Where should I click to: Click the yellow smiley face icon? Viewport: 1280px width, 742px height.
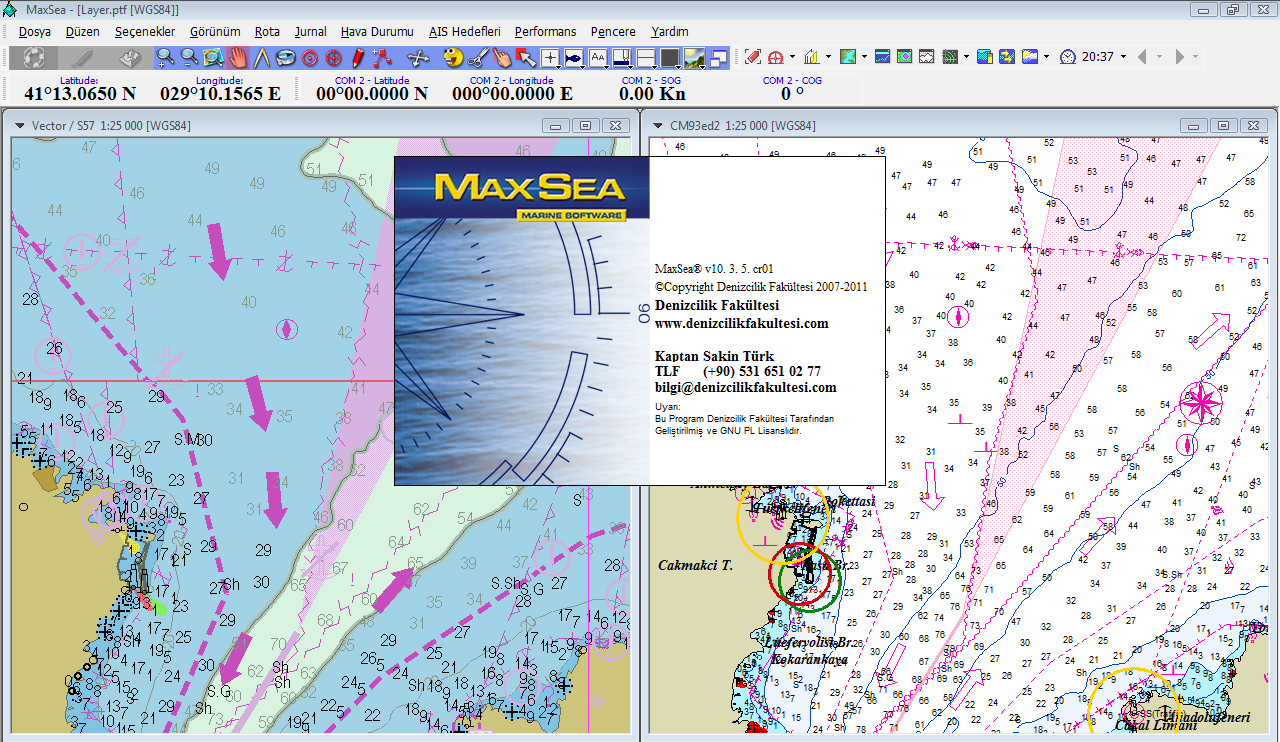[x=453, y=57]
